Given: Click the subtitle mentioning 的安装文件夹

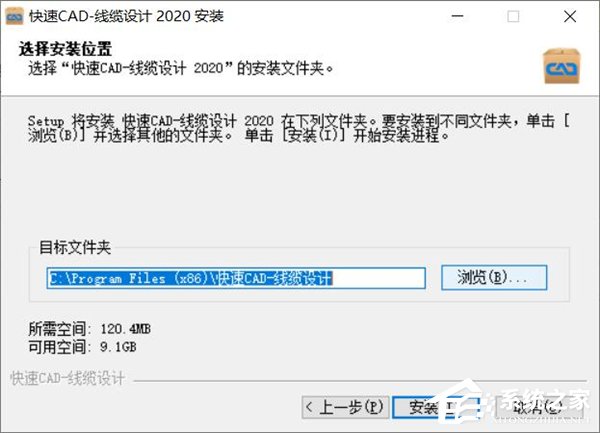Looking at the screenshot, I should point(181,68).
